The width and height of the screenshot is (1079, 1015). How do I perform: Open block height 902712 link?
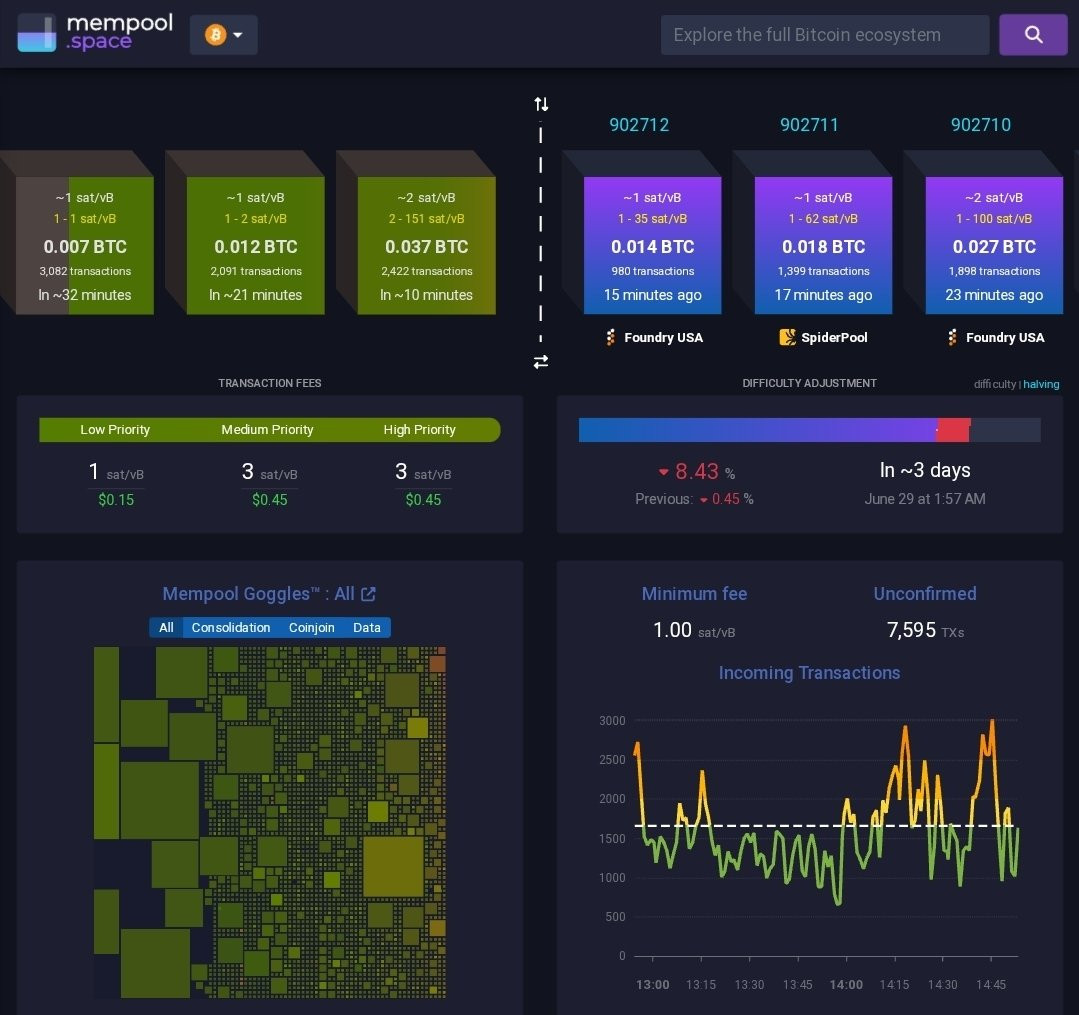(x=639, y=125)
